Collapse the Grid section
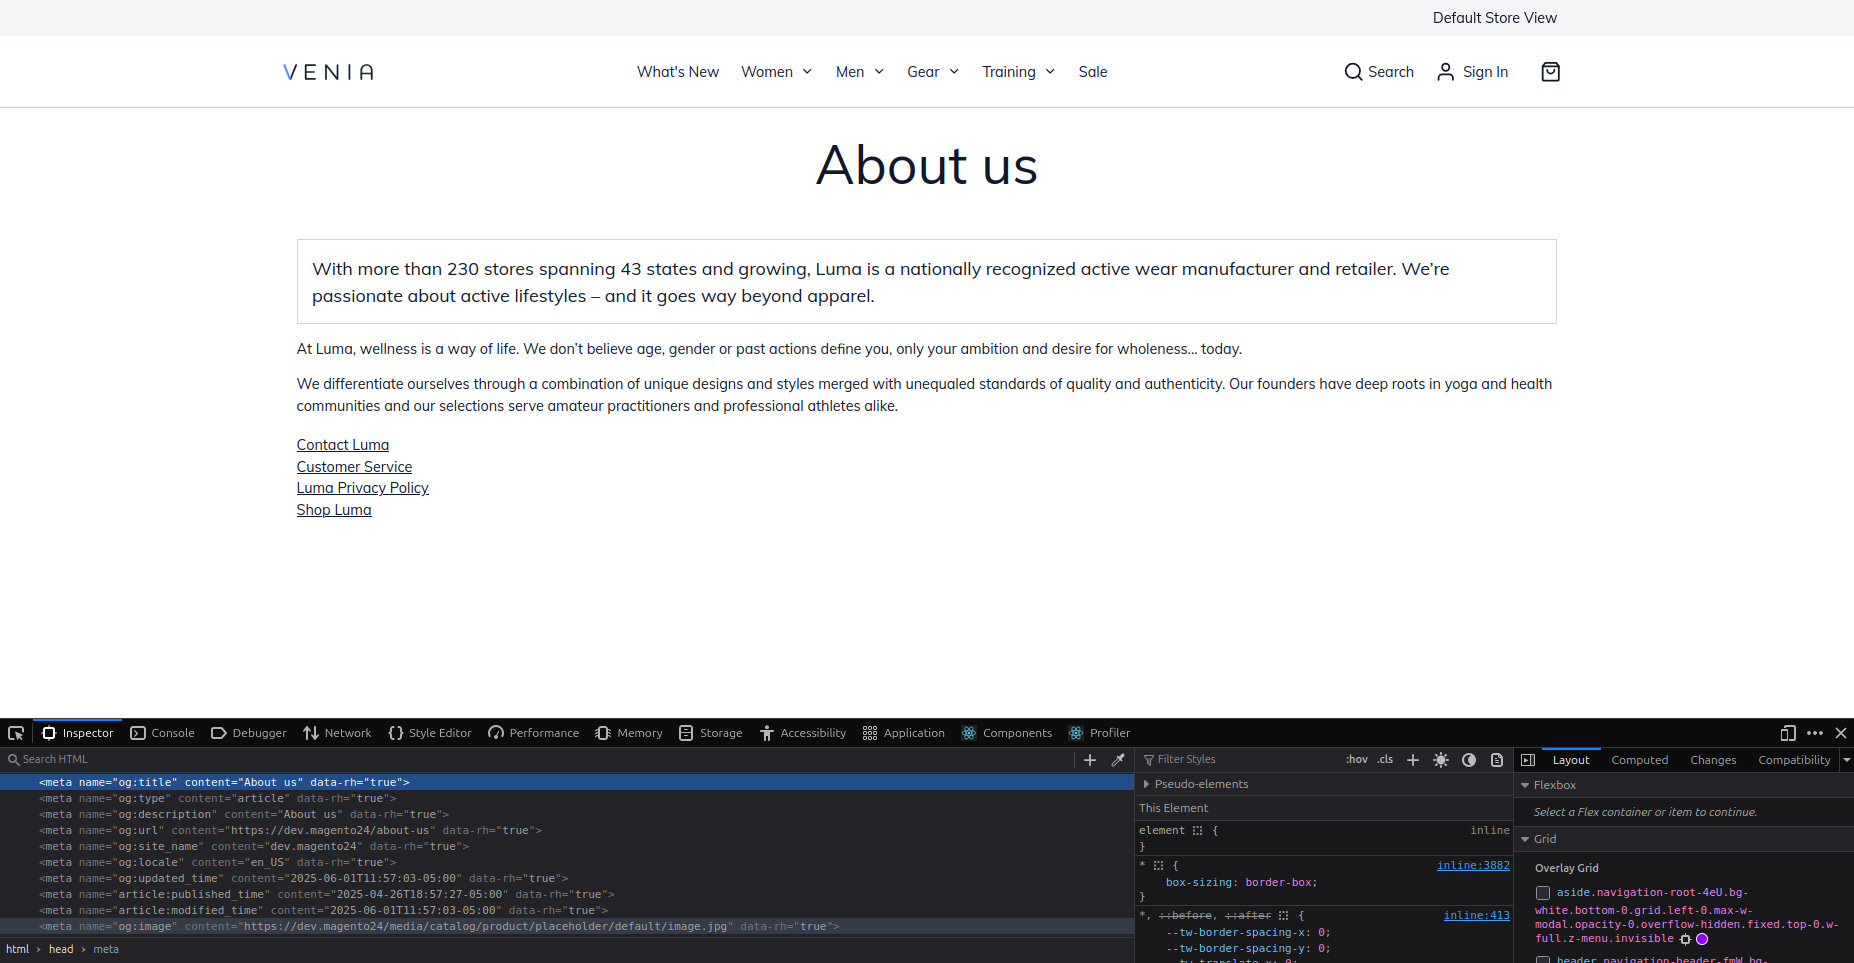Screen dimensions: 1854x963 [1525, 840]
